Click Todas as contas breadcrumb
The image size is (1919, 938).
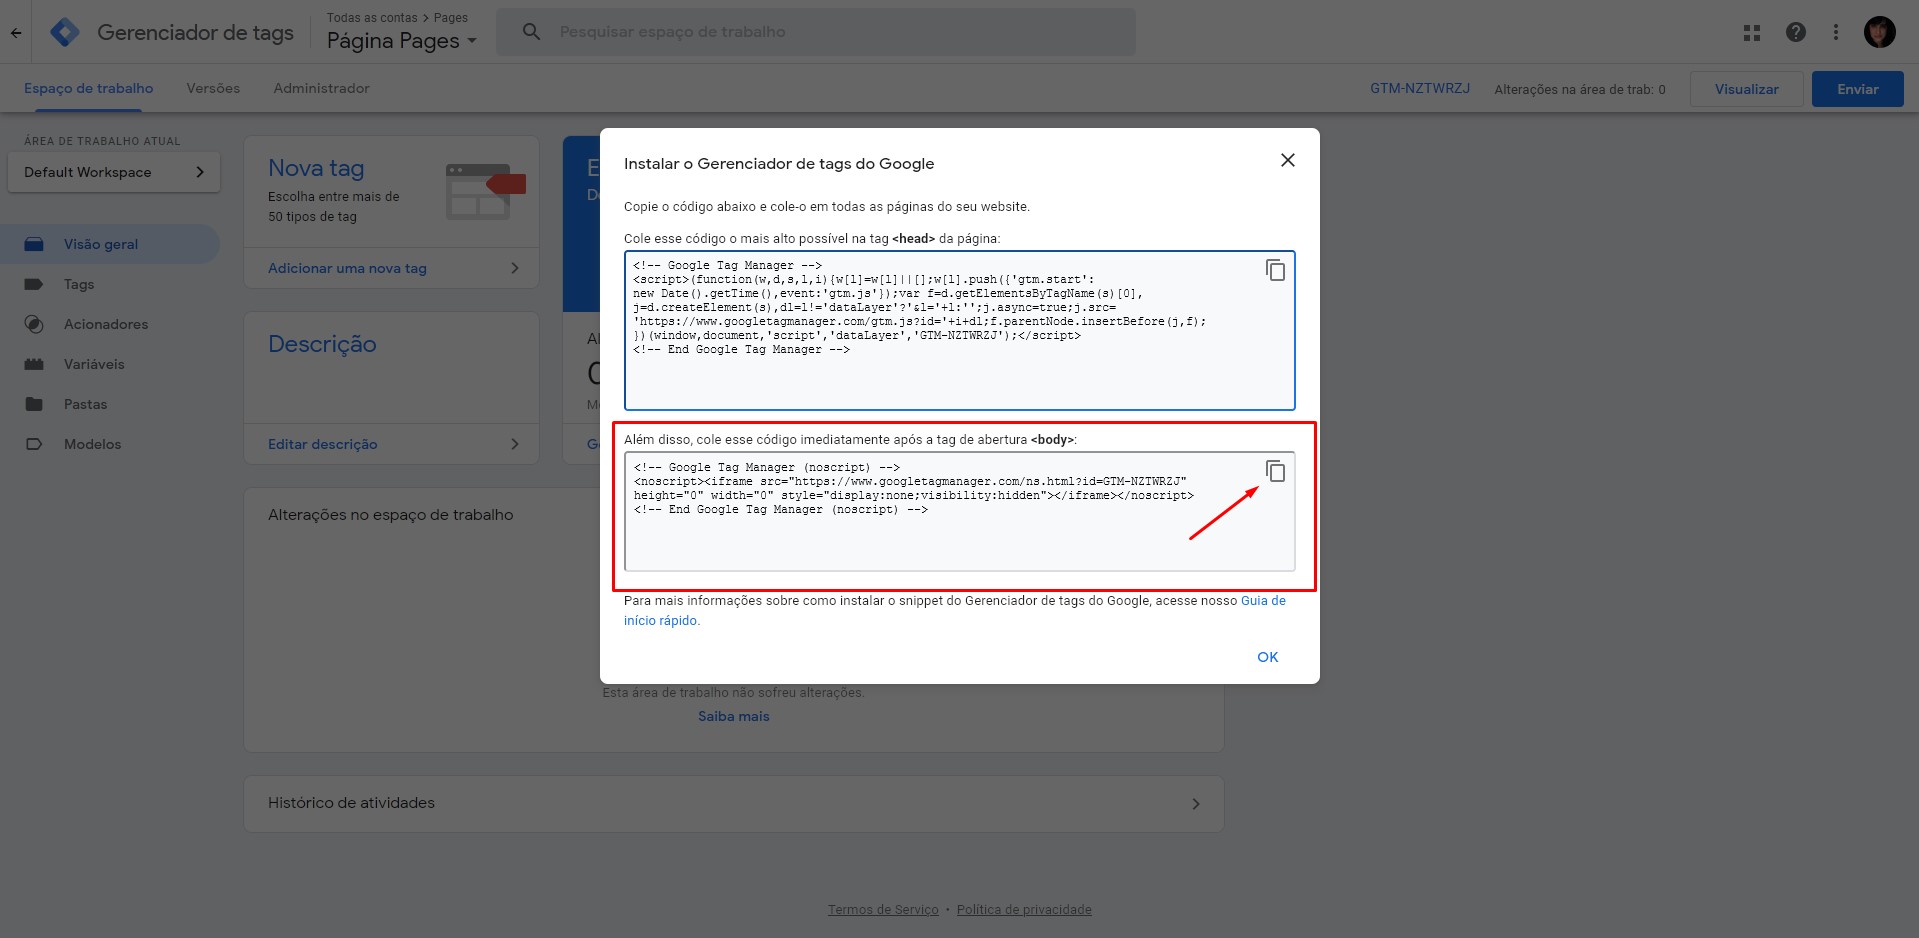tap(372, 17)
